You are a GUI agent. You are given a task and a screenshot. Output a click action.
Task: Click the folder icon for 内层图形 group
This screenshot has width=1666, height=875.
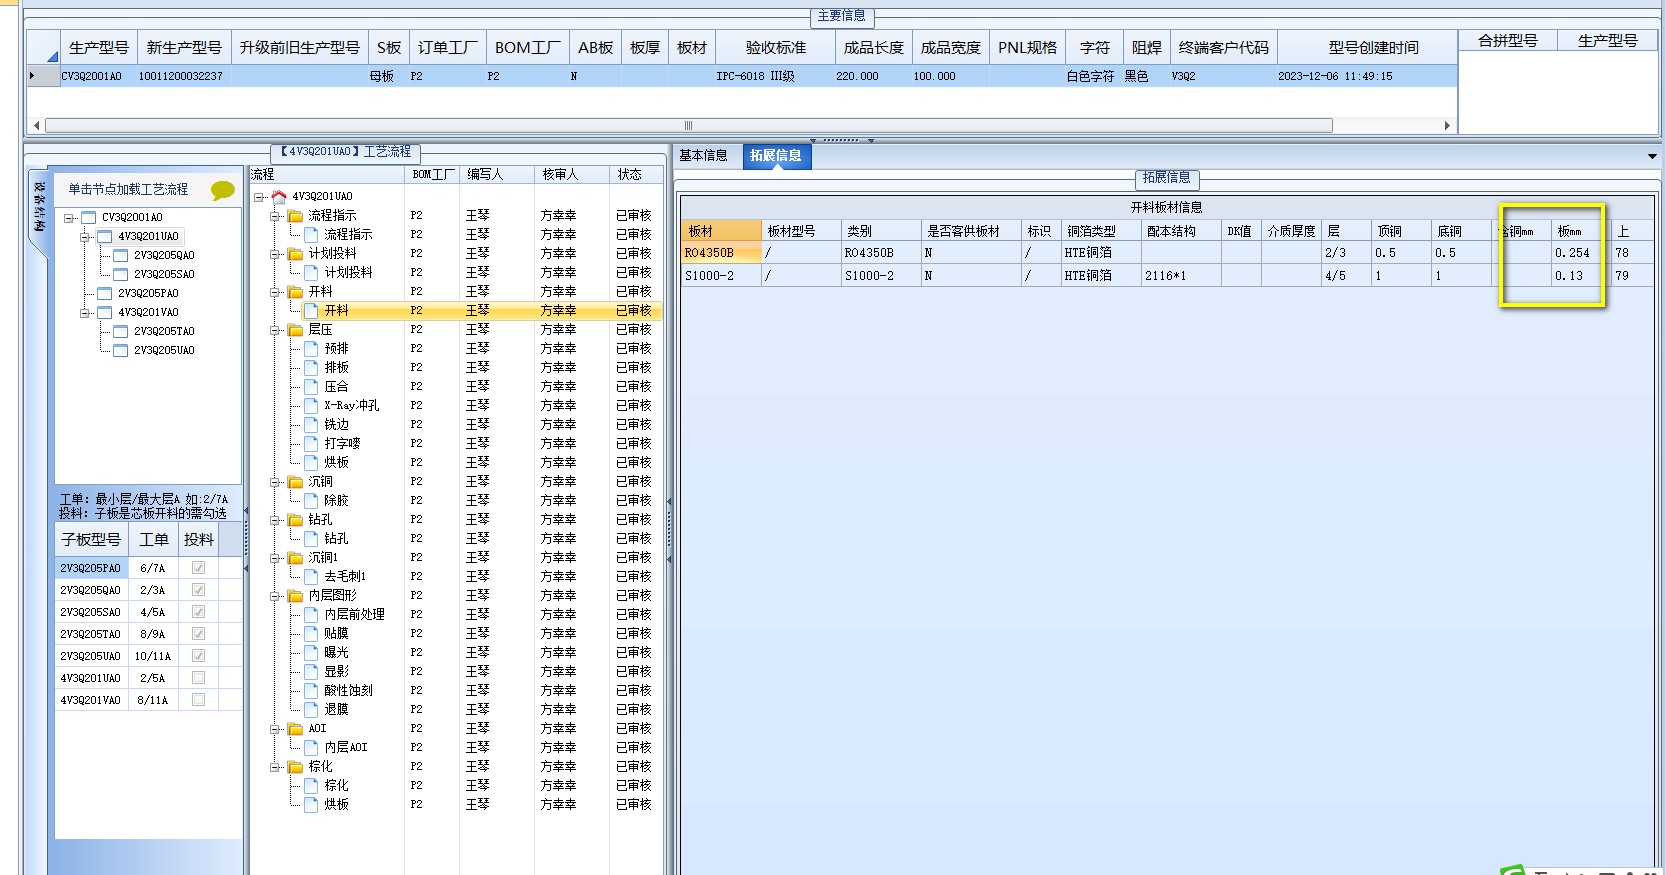(x=296, y=596)
